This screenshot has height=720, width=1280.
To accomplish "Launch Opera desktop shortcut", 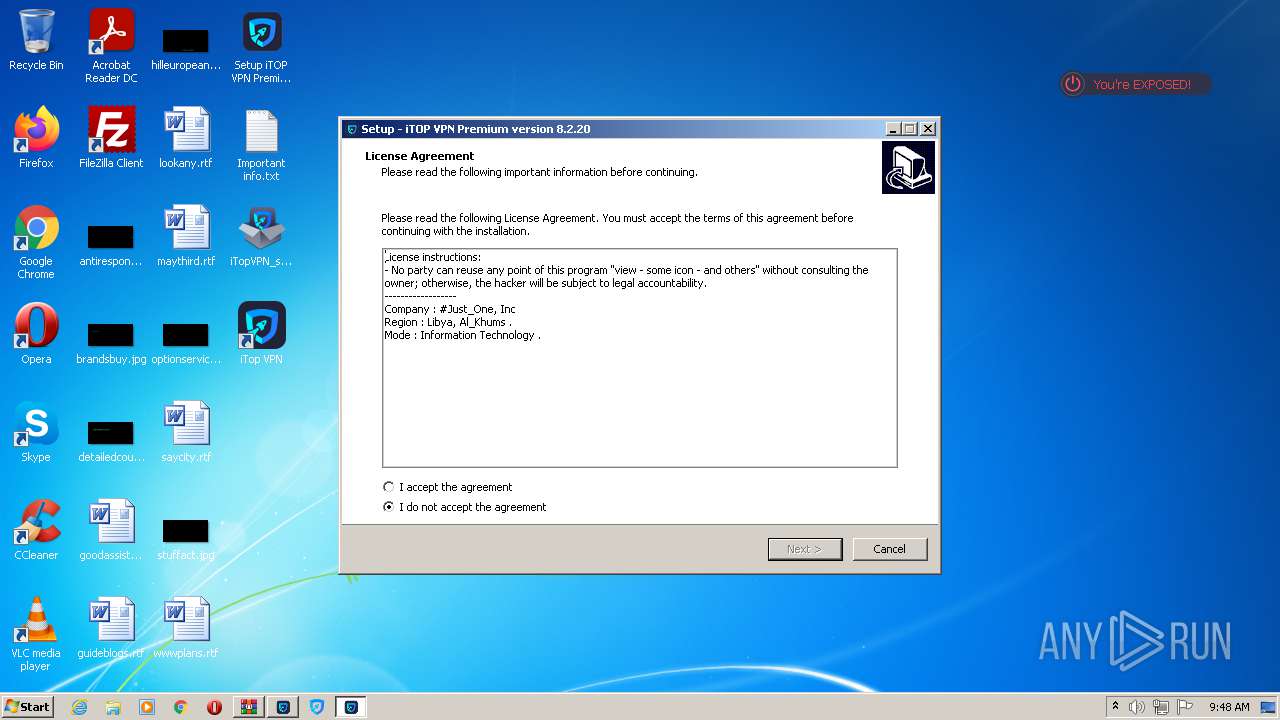I will coord(36,334).
